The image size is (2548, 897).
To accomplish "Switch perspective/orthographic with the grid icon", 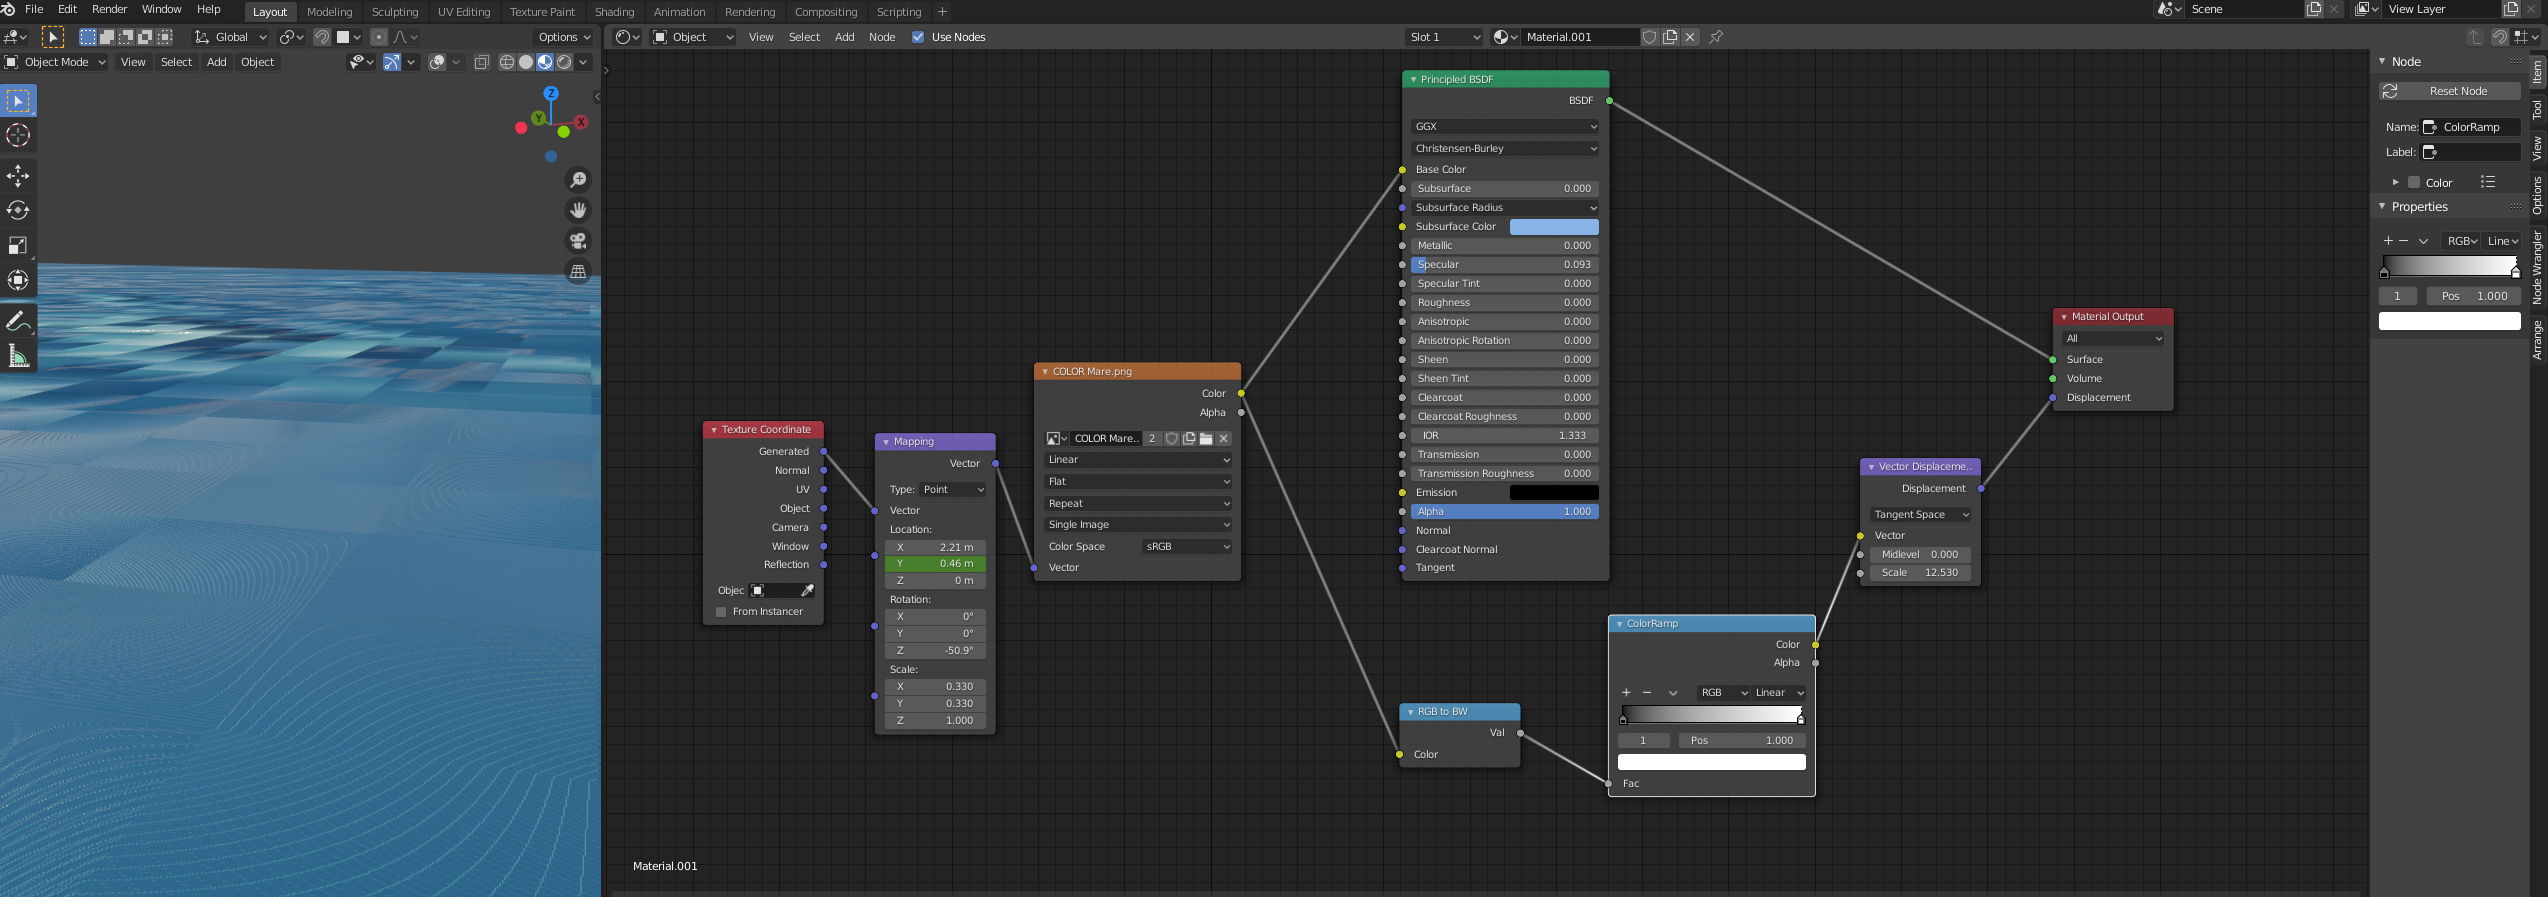I will point(578,271).
